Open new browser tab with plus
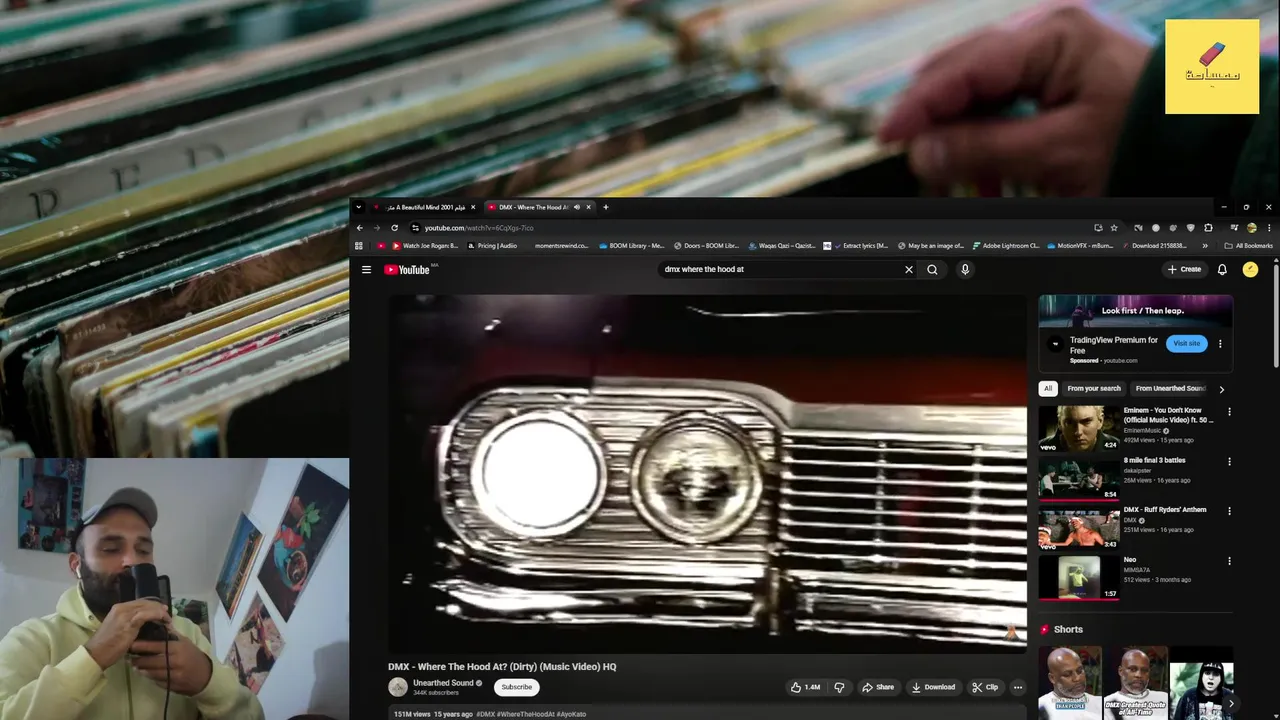The width and height of the screenshot is (1280, 720). [605, 207]
